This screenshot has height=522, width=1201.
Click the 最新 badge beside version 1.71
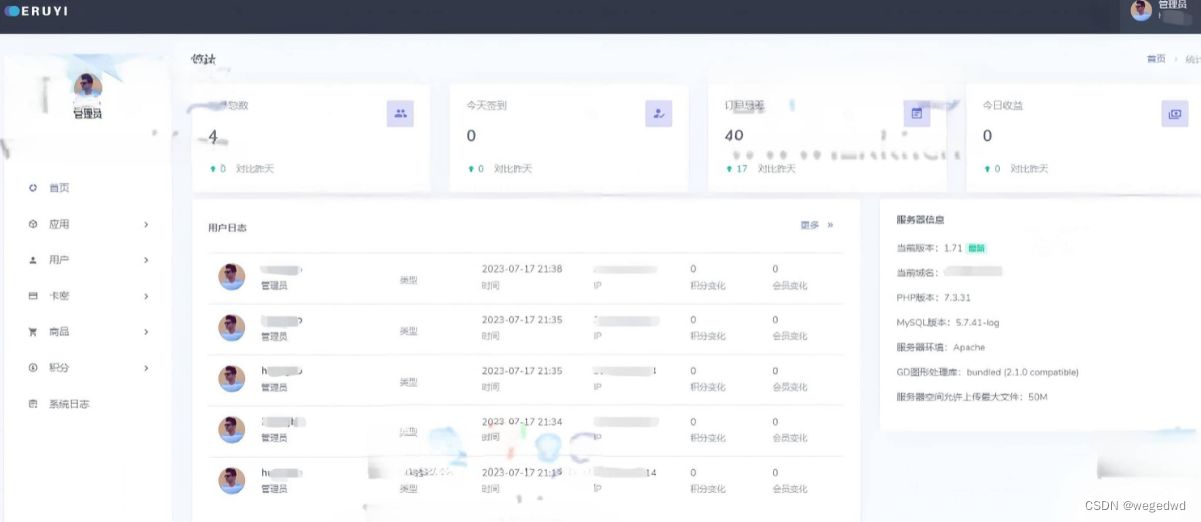(976, 247)
